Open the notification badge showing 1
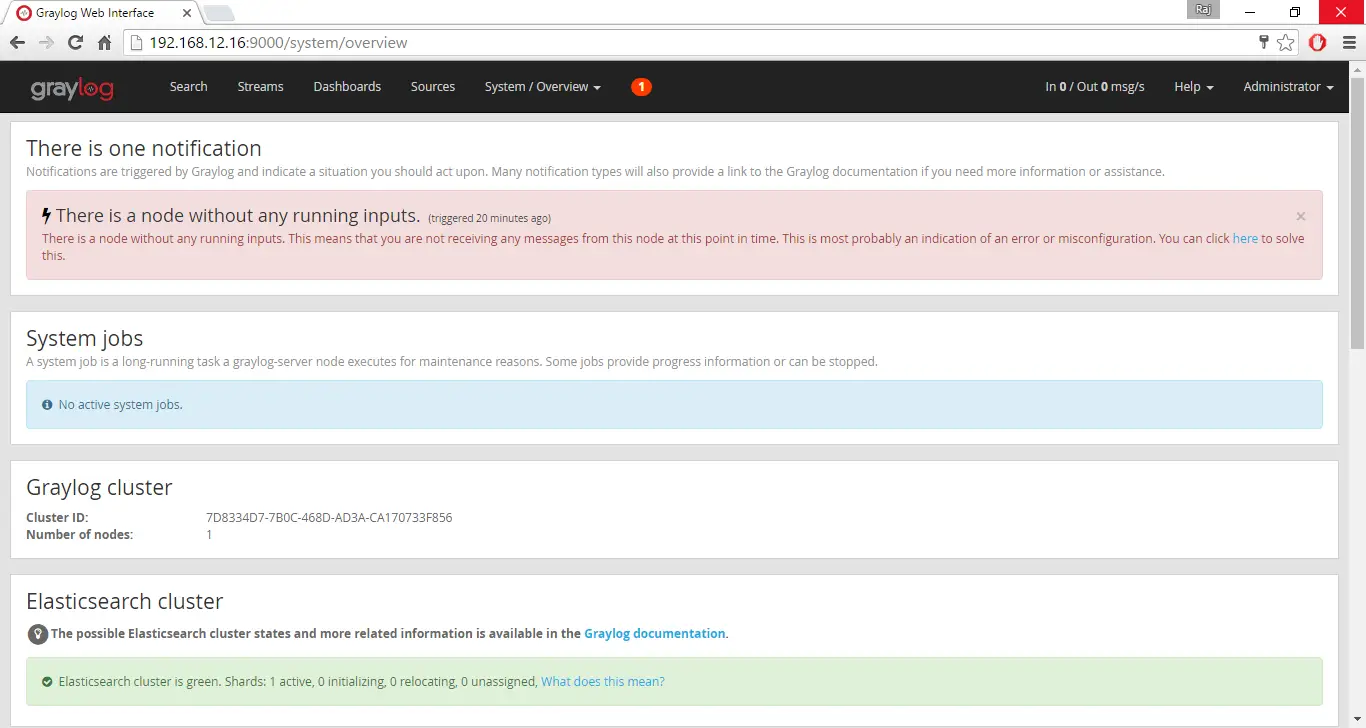This screenshot has height=728, width=1366. point(641,87)
